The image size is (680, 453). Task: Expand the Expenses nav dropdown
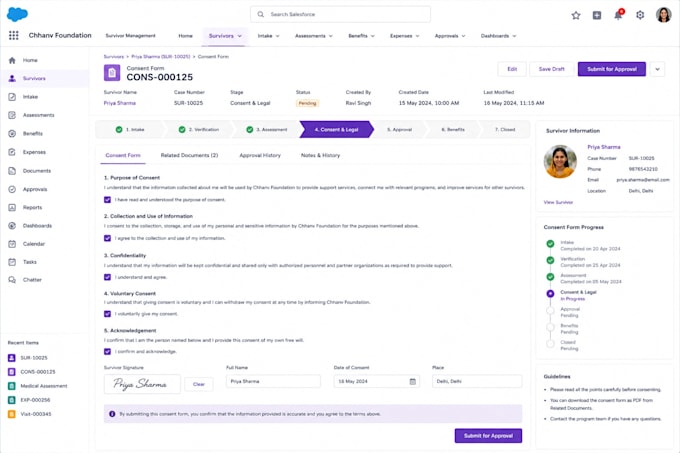click(417, 36)
